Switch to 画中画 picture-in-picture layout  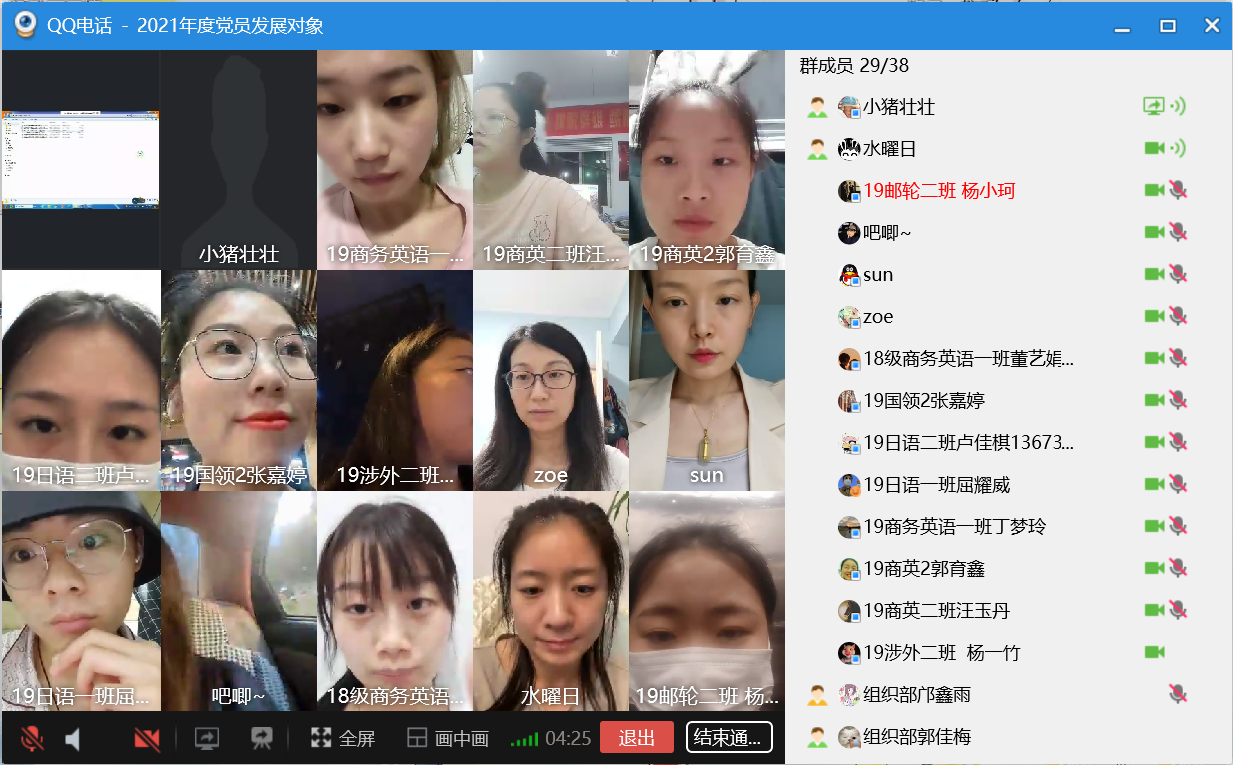tap(448, 739)
